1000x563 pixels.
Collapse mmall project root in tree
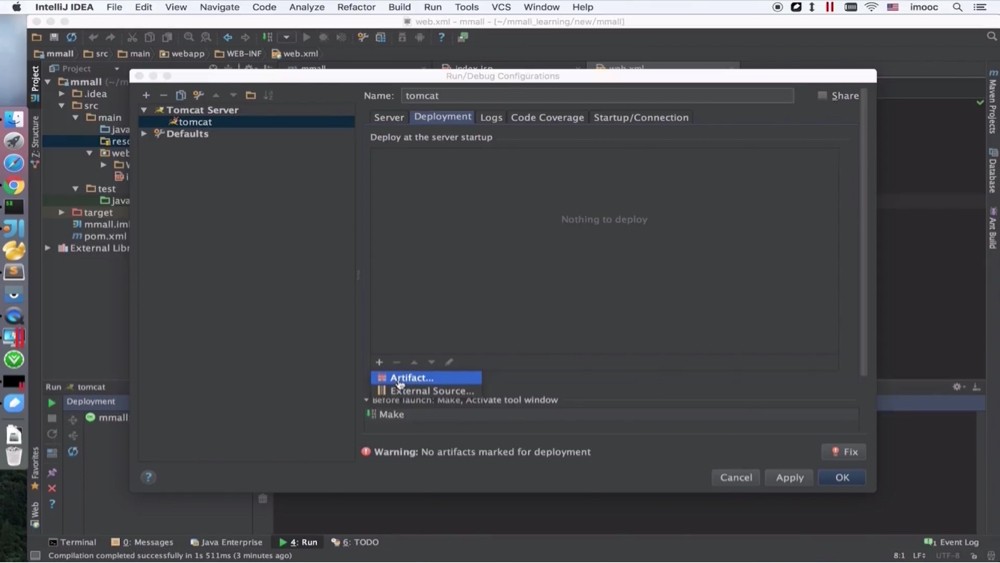48,82
